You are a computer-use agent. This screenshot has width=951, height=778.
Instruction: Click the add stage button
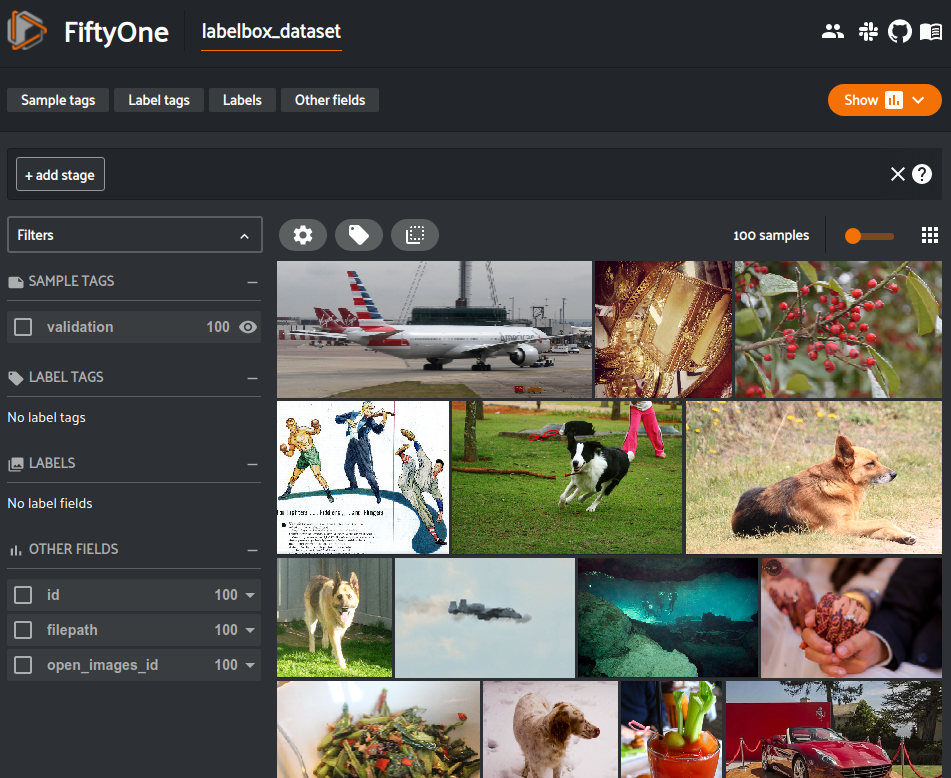pos(60,175)
